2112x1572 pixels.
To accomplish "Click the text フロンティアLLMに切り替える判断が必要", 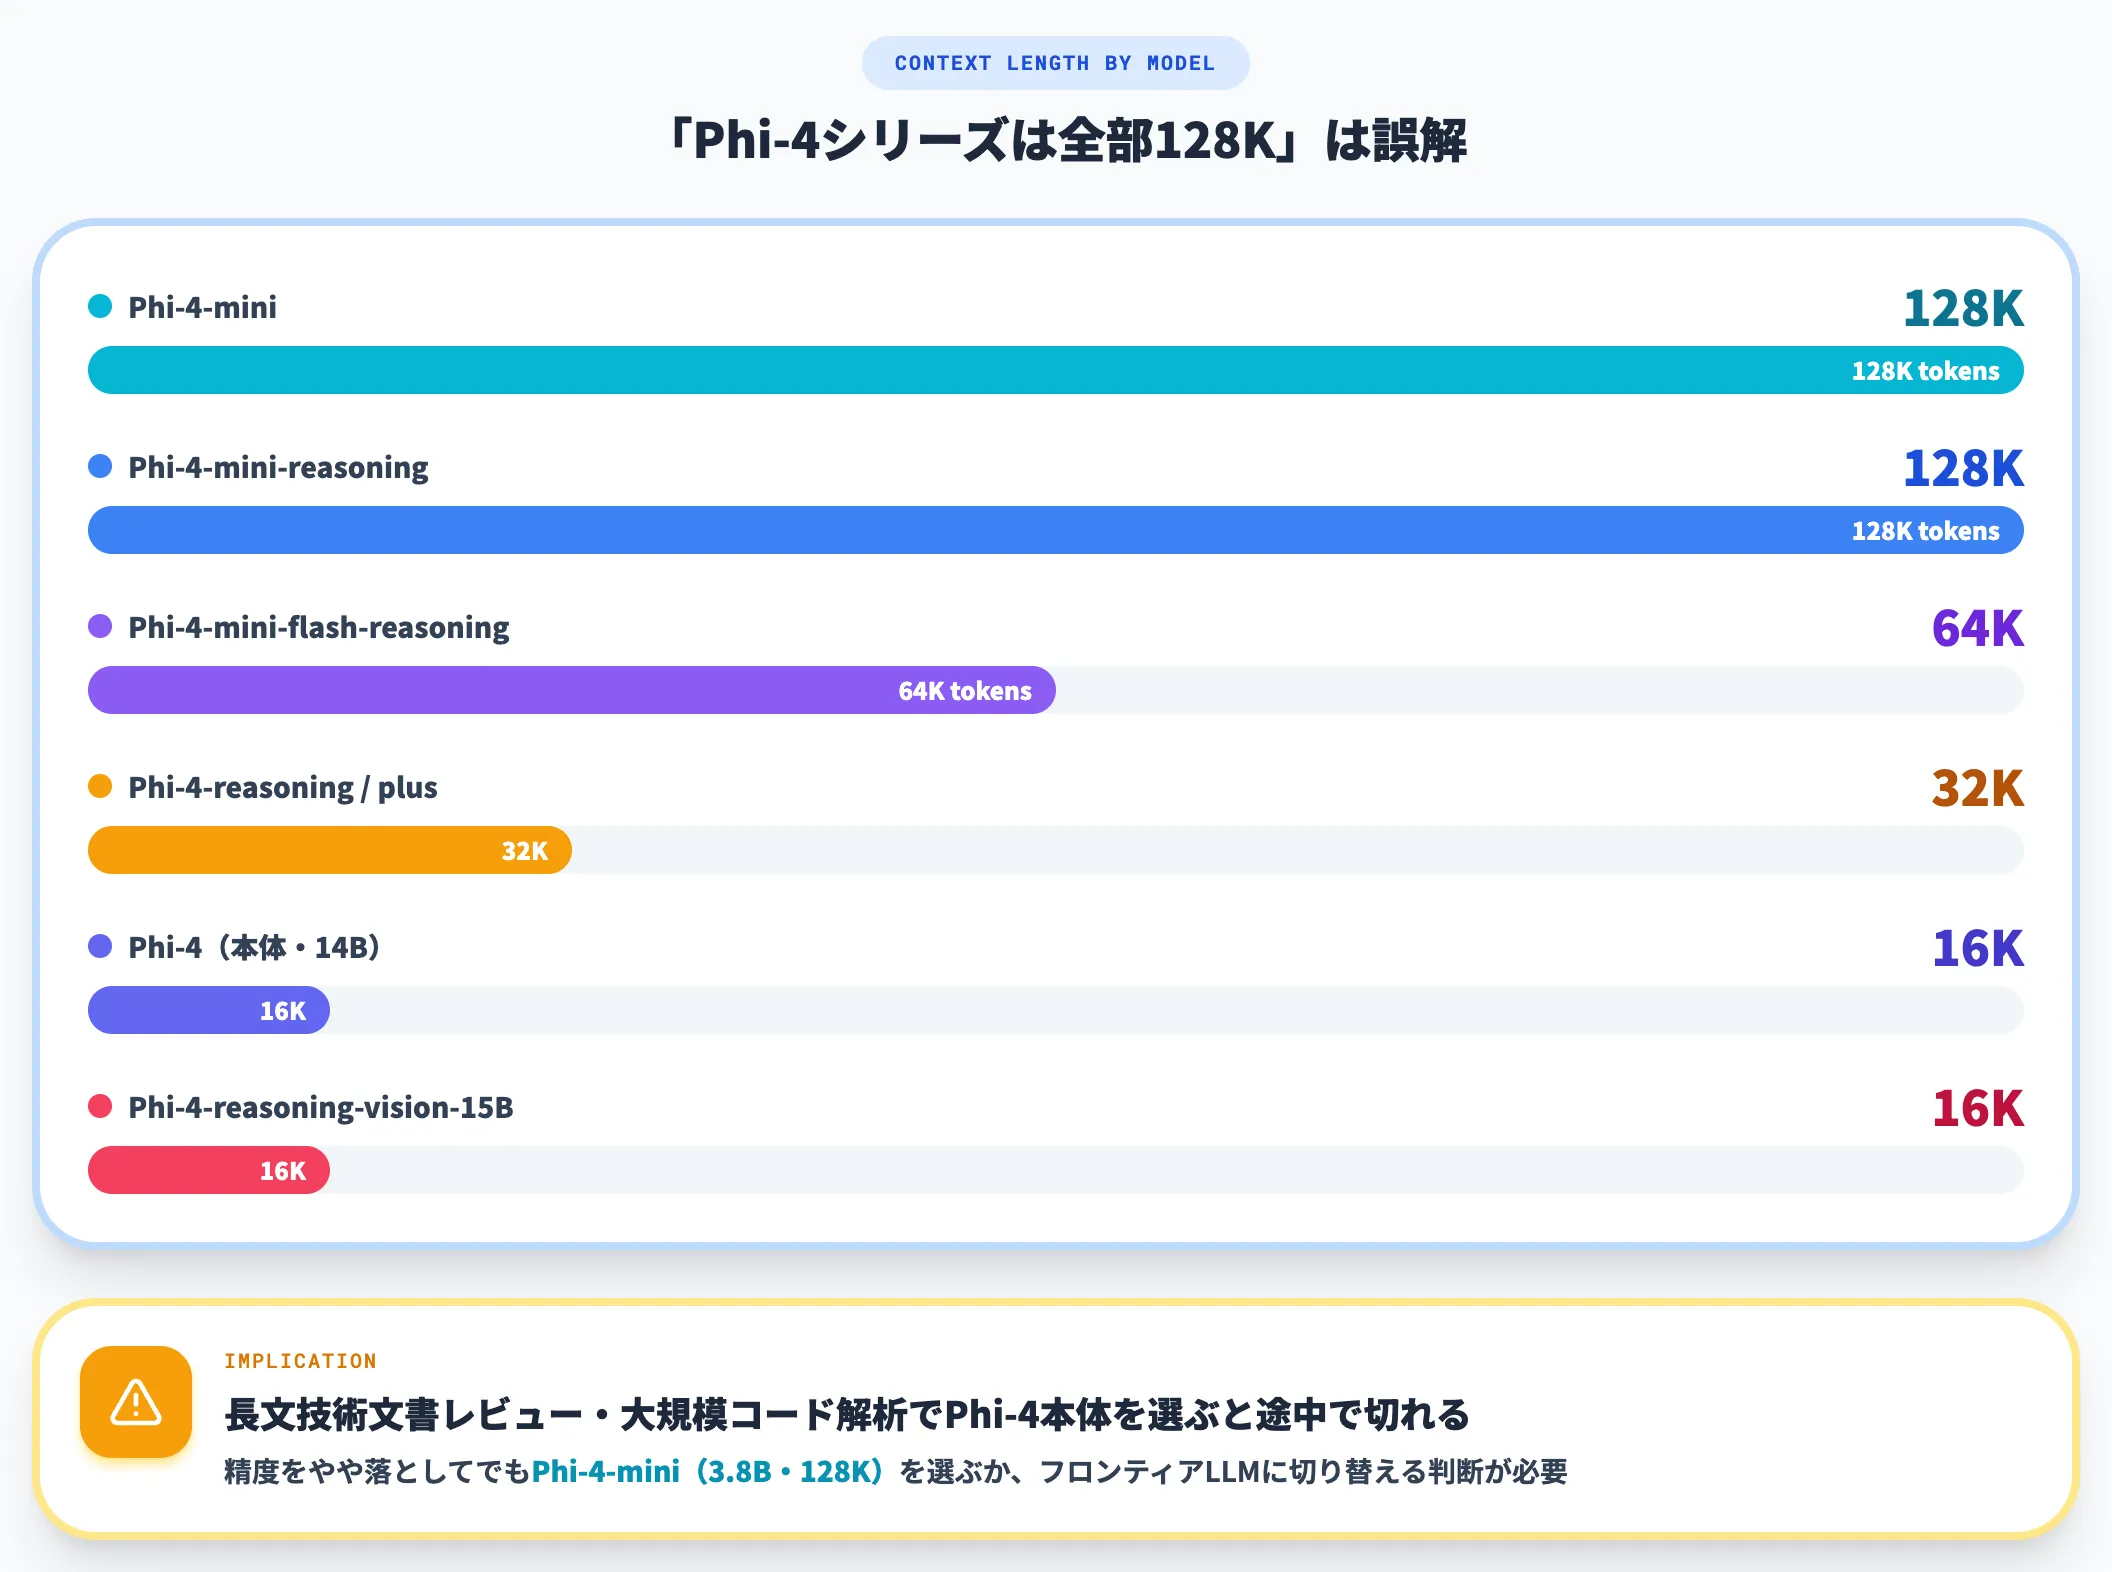I will click(x=1303, y=1471).
